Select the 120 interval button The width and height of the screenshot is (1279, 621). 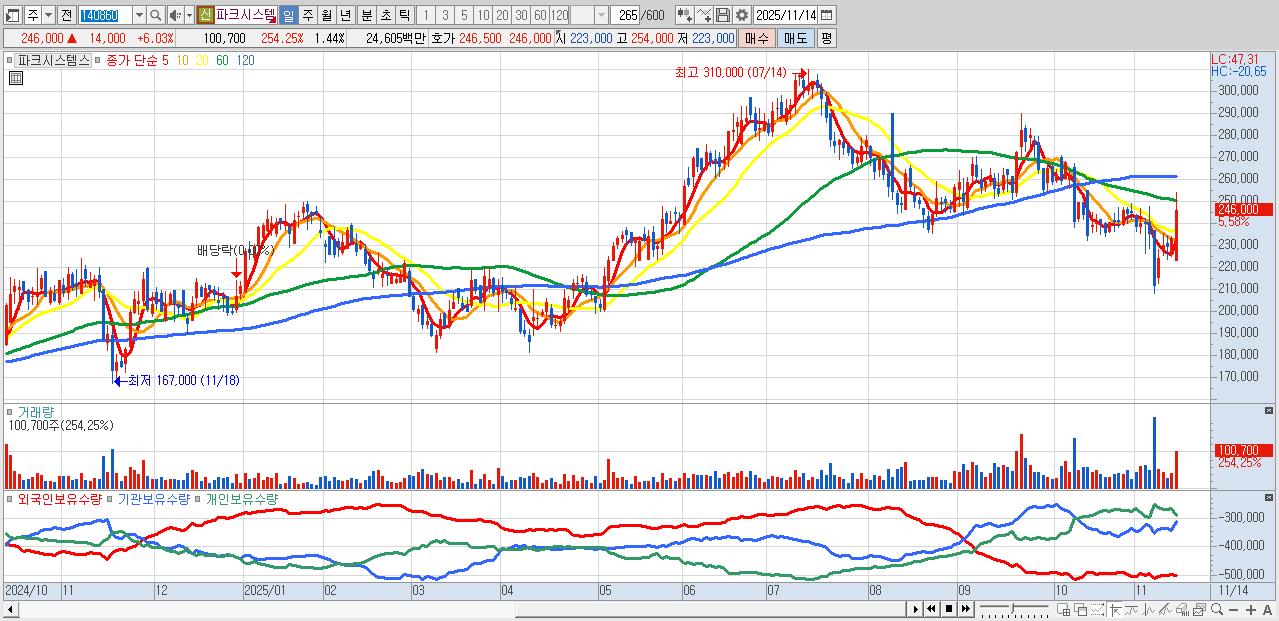(x=559, y=15)
